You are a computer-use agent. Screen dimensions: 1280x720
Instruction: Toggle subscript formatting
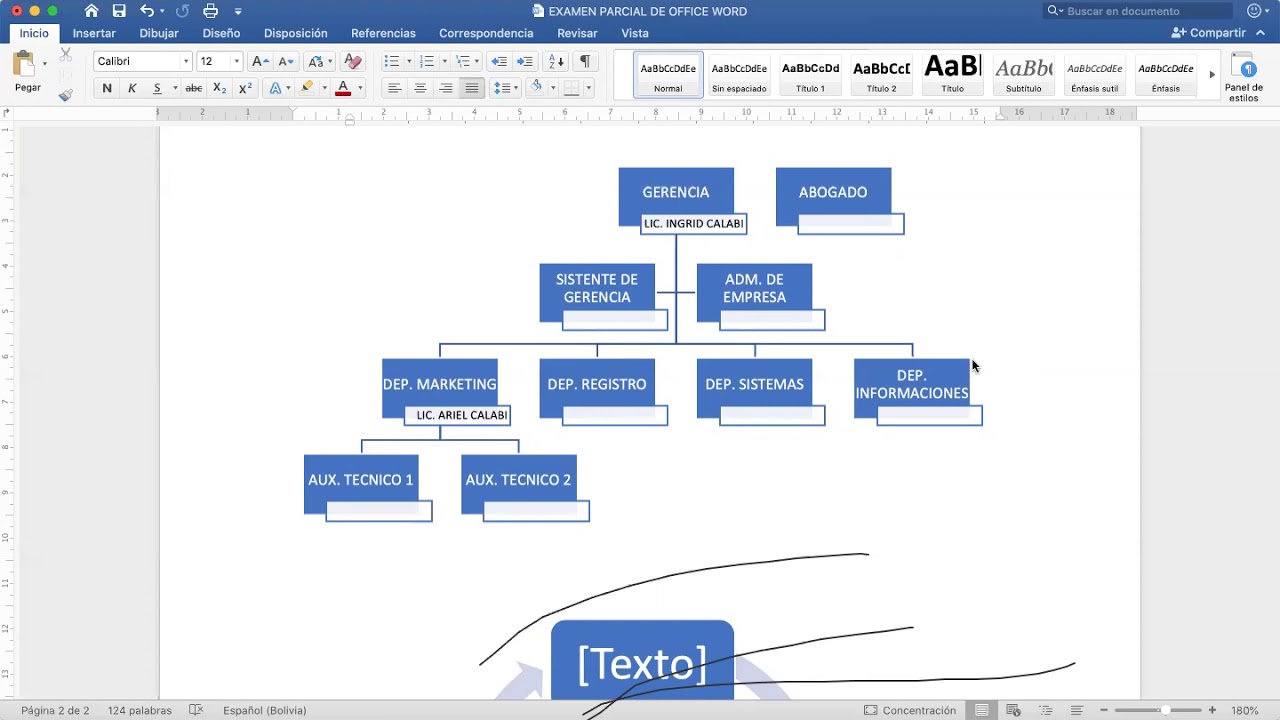click(x=219, y=88)
